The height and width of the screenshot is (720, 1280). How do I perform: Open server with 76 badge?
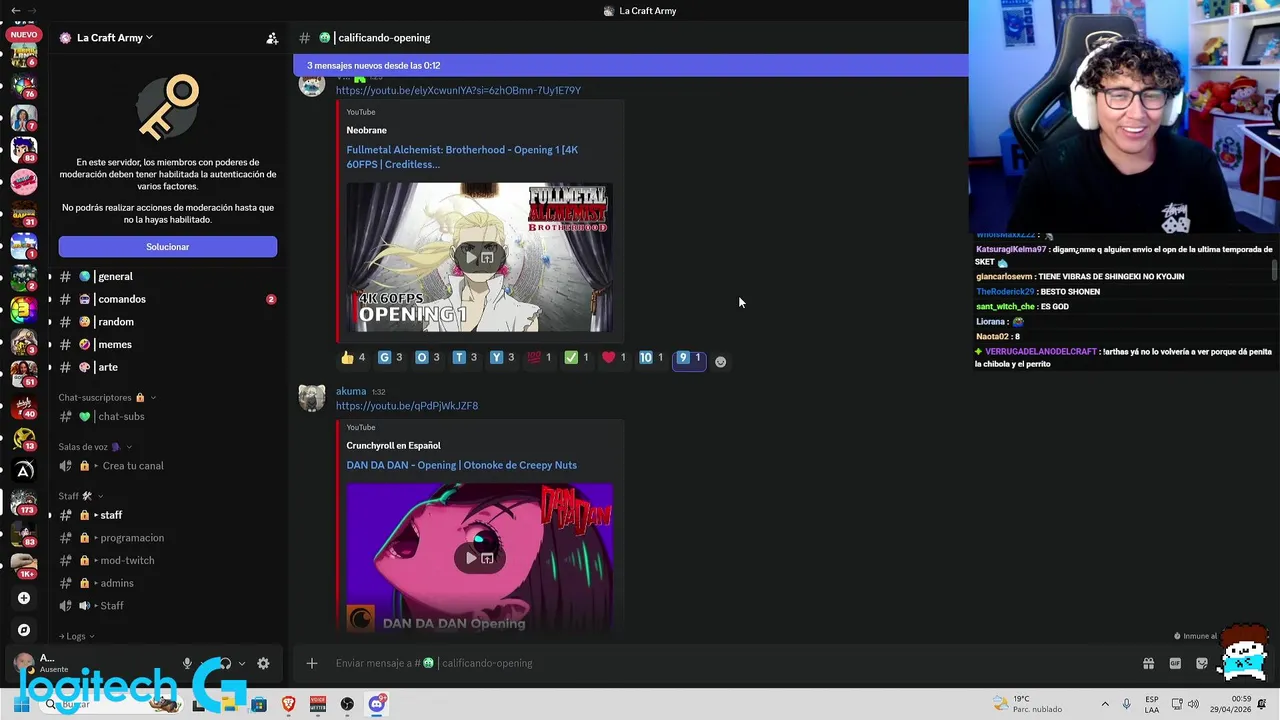click(24, 84)
